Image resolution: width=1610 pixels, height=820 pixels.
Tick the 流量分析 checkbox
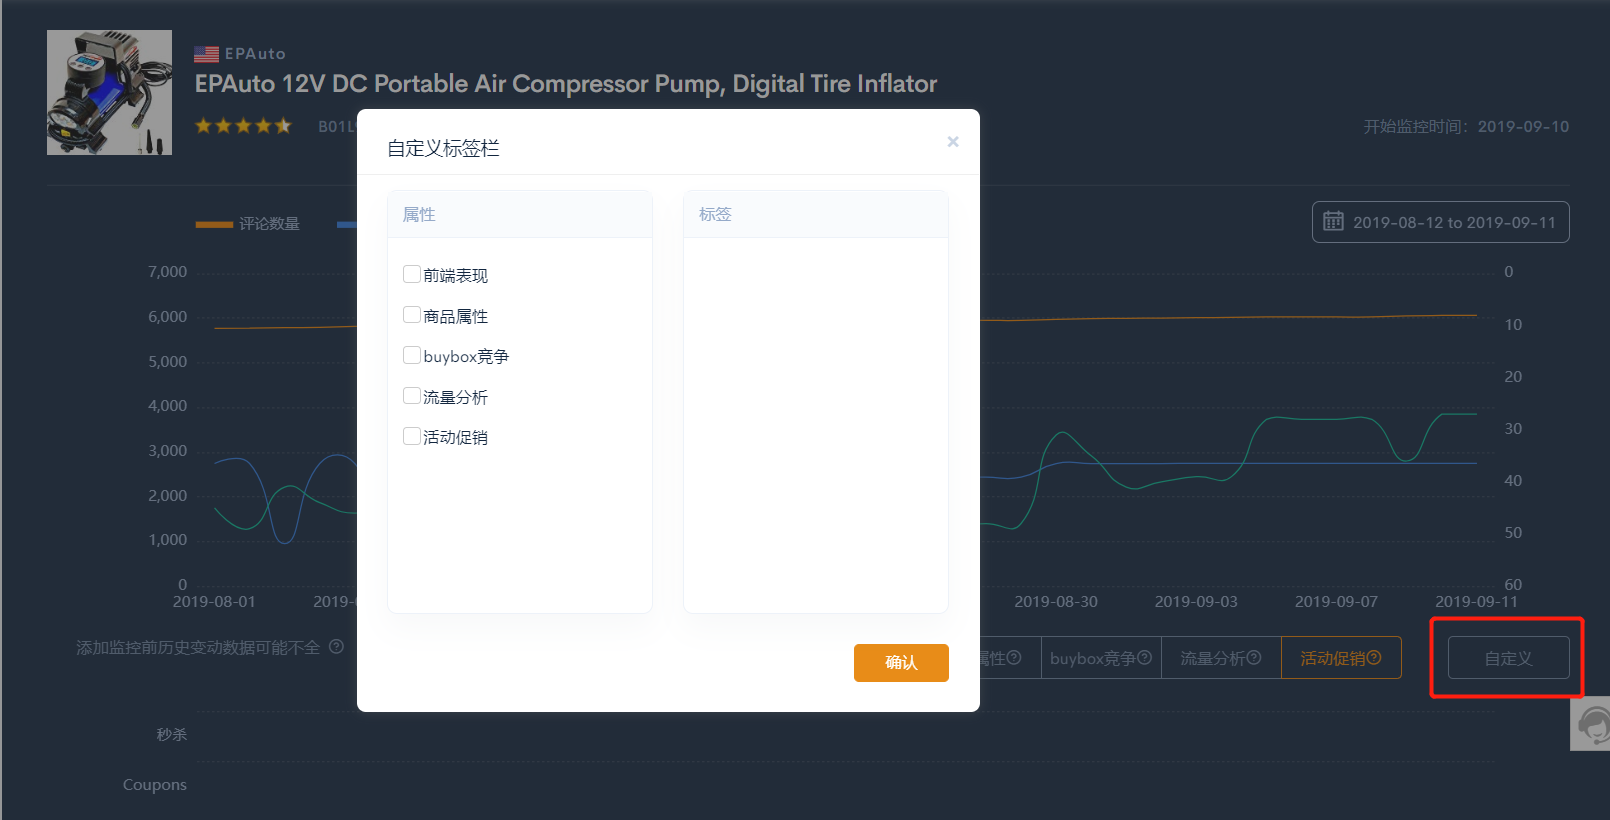click(412, 396)
